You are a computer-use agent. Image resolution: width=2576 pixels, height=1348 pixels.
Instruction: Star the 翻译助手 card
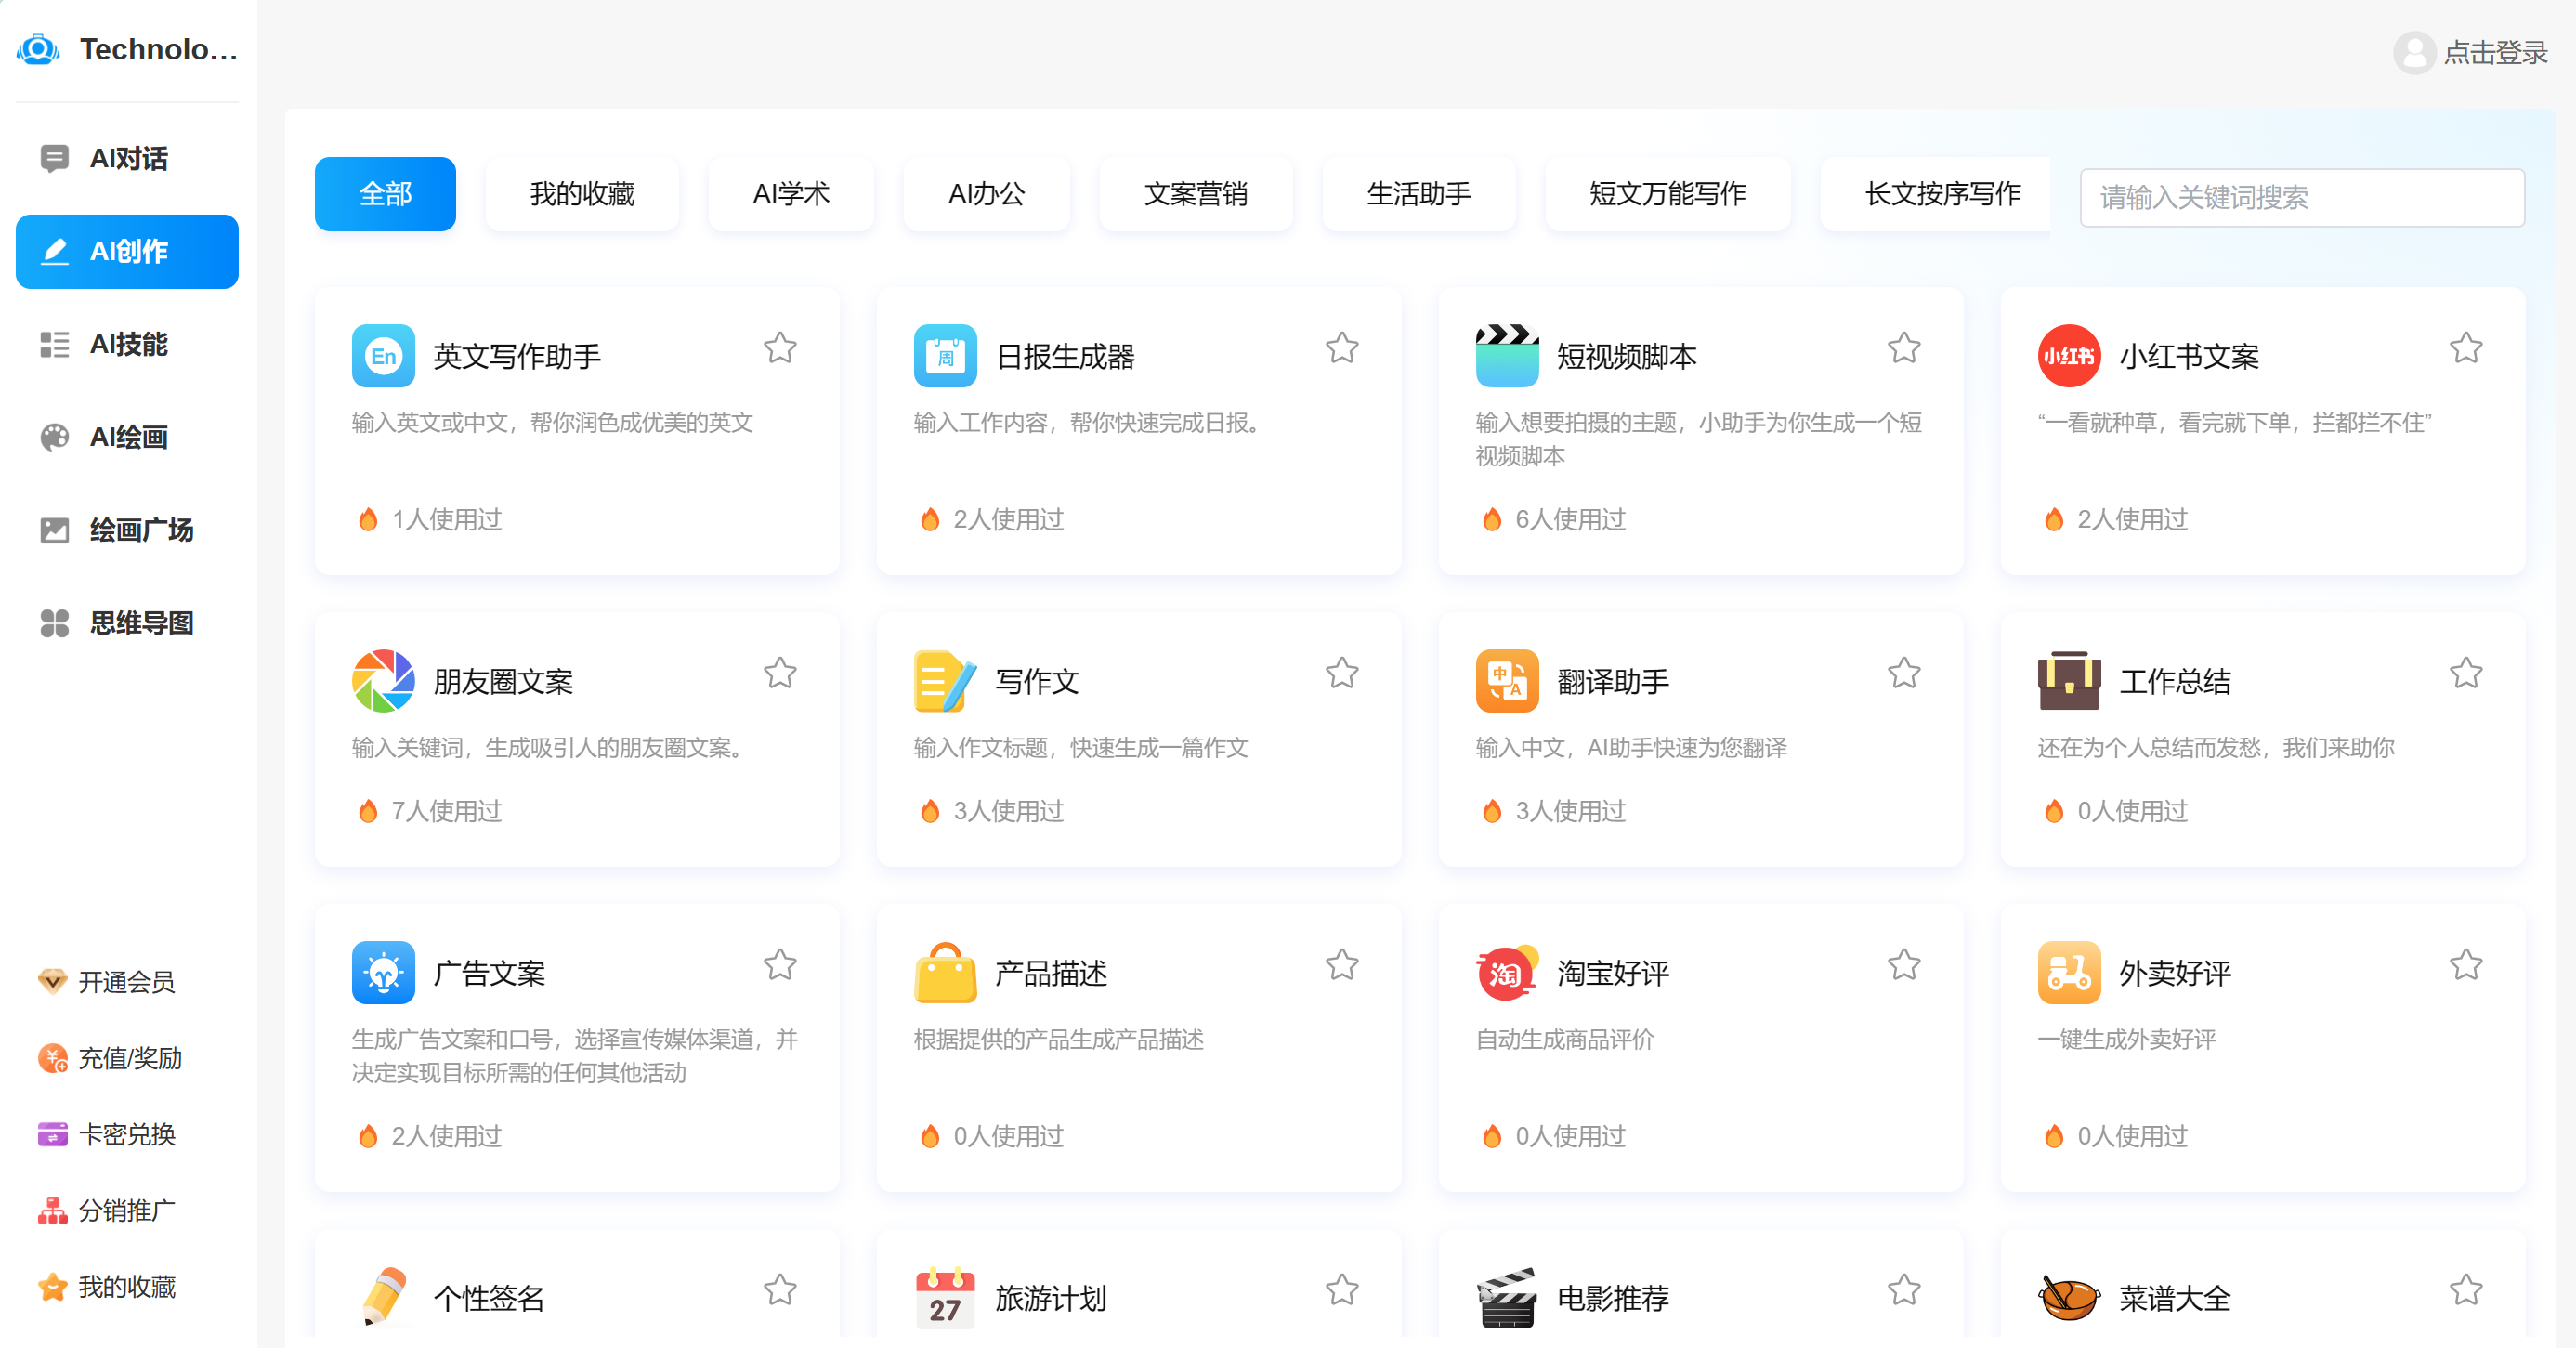[x=1904, y=673]
